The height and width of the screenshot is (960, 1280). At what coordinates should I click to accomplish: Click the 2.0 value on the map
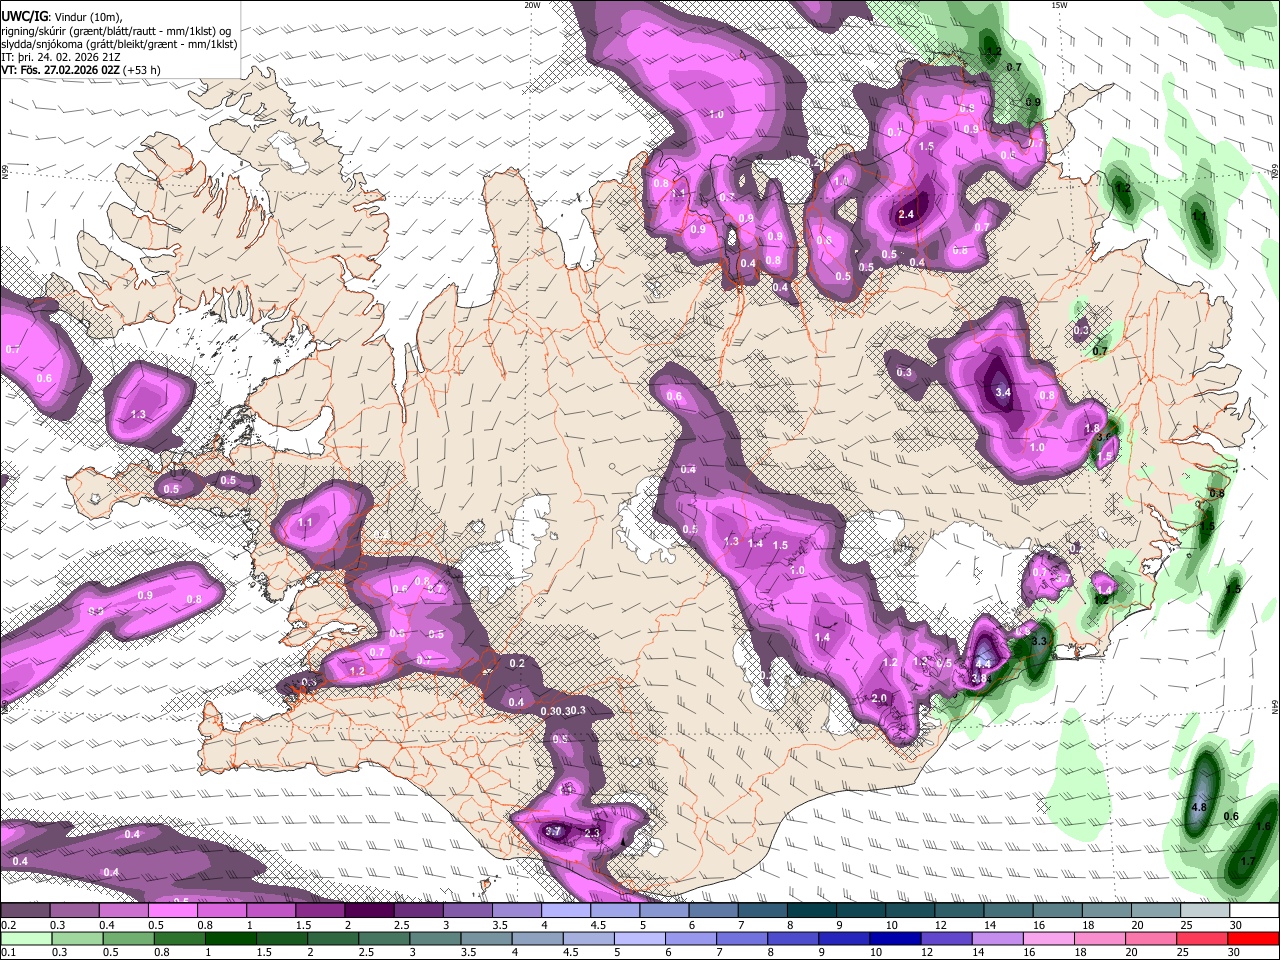[879, 698]
